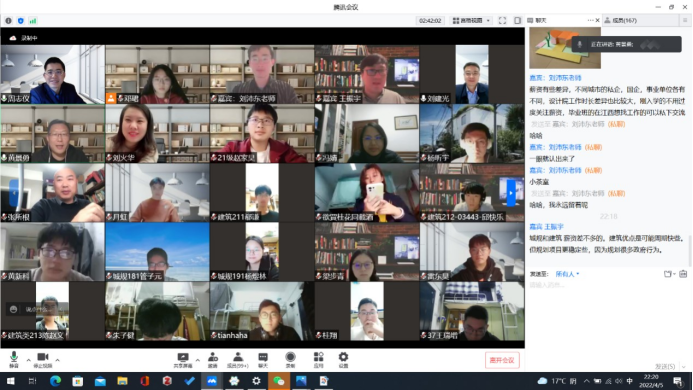
Task: Open the 应用 apps icon
Action: point(318,359)
